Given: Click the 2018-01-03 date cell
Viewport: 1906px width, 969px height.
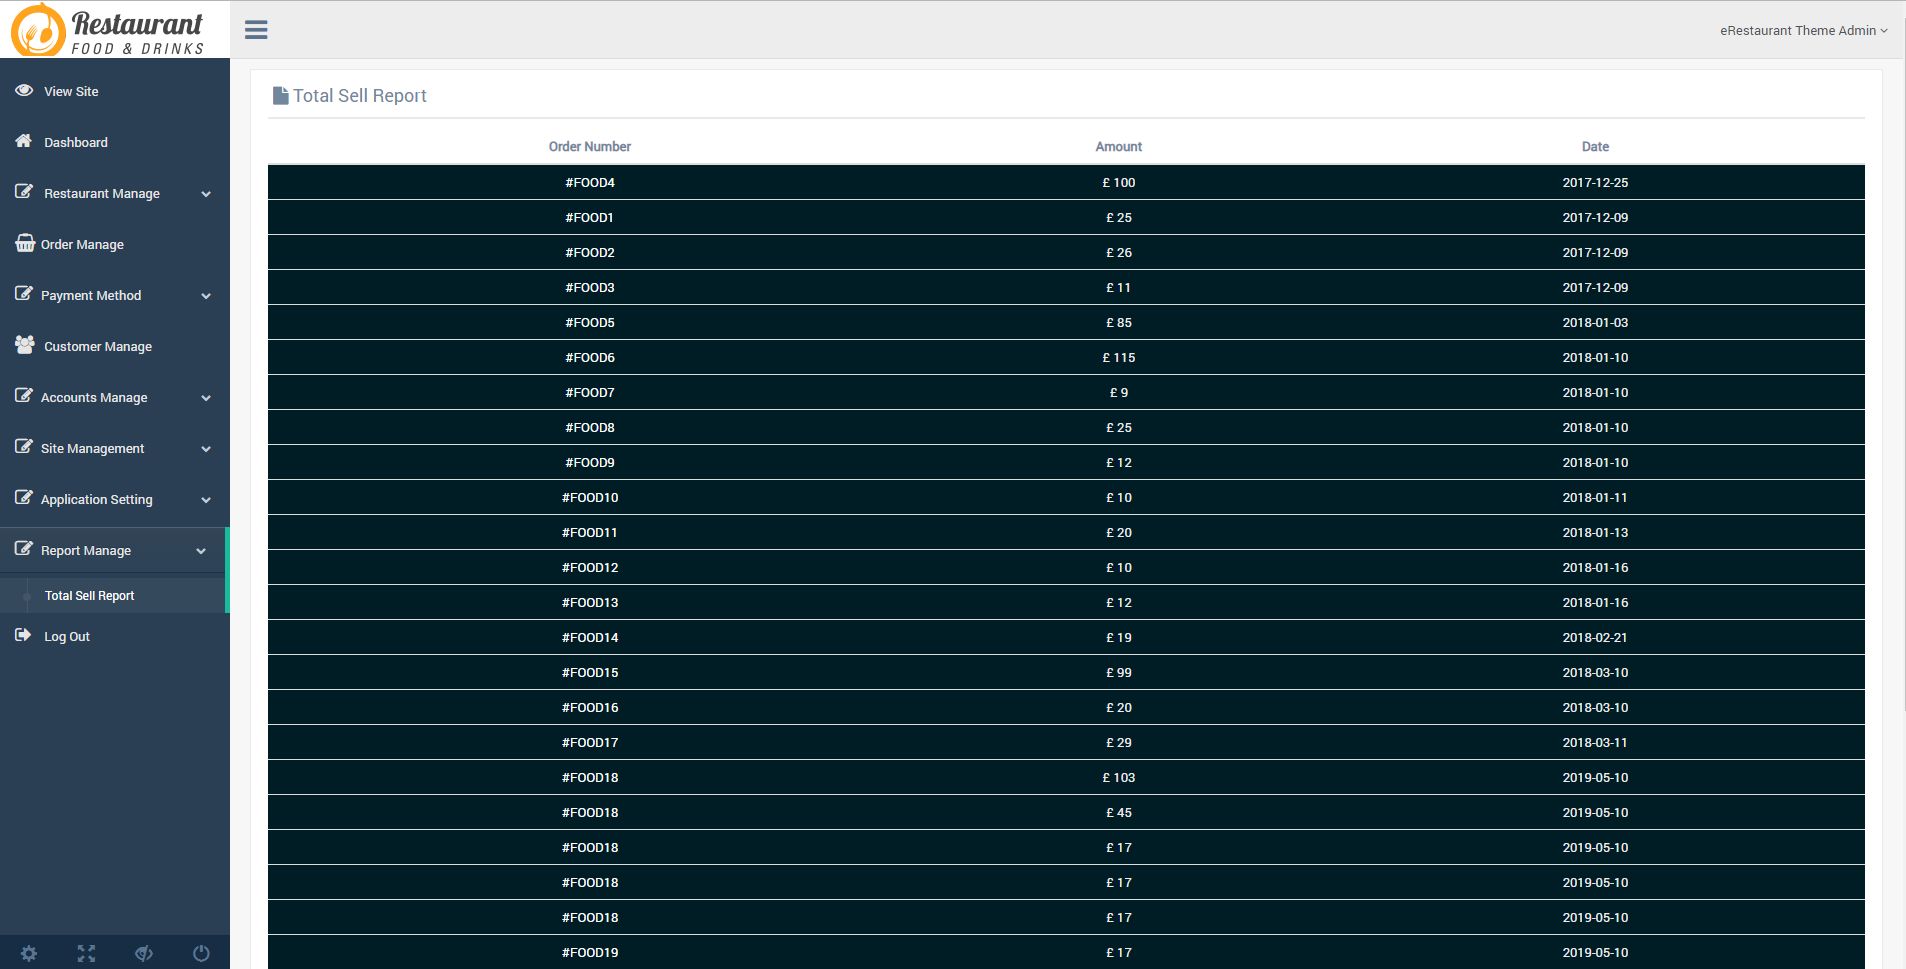Looking at the screenshot, I should tap(1595, 322).
